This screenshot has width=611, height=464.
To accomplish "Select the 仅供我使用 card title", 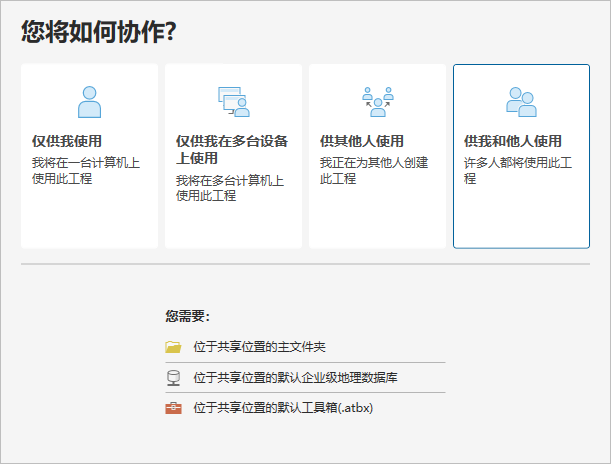I will click(x=67, y=141).
